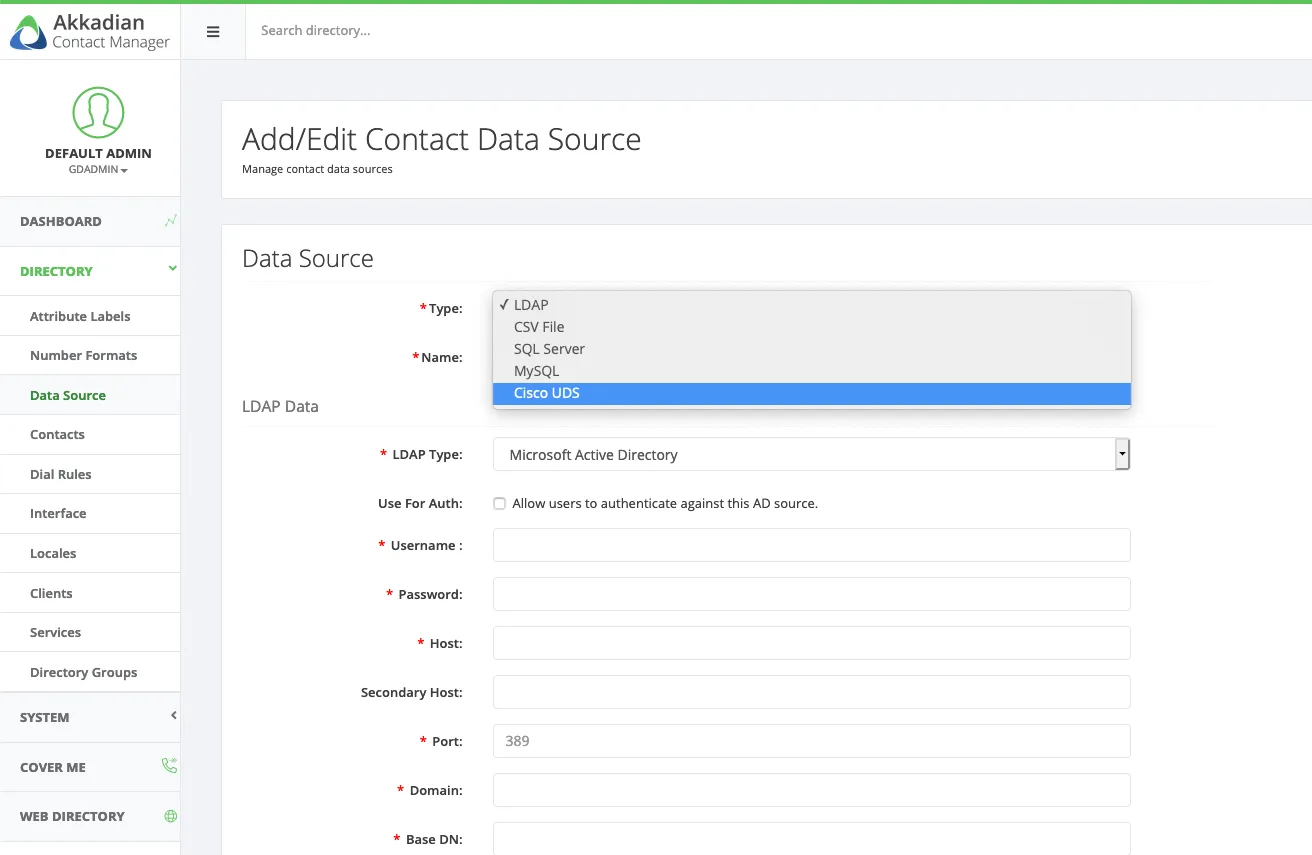This screenshot has height=855, width=1312.
Task: Click the Default Admin avatar icon
Action: click(x=98, y=112)
